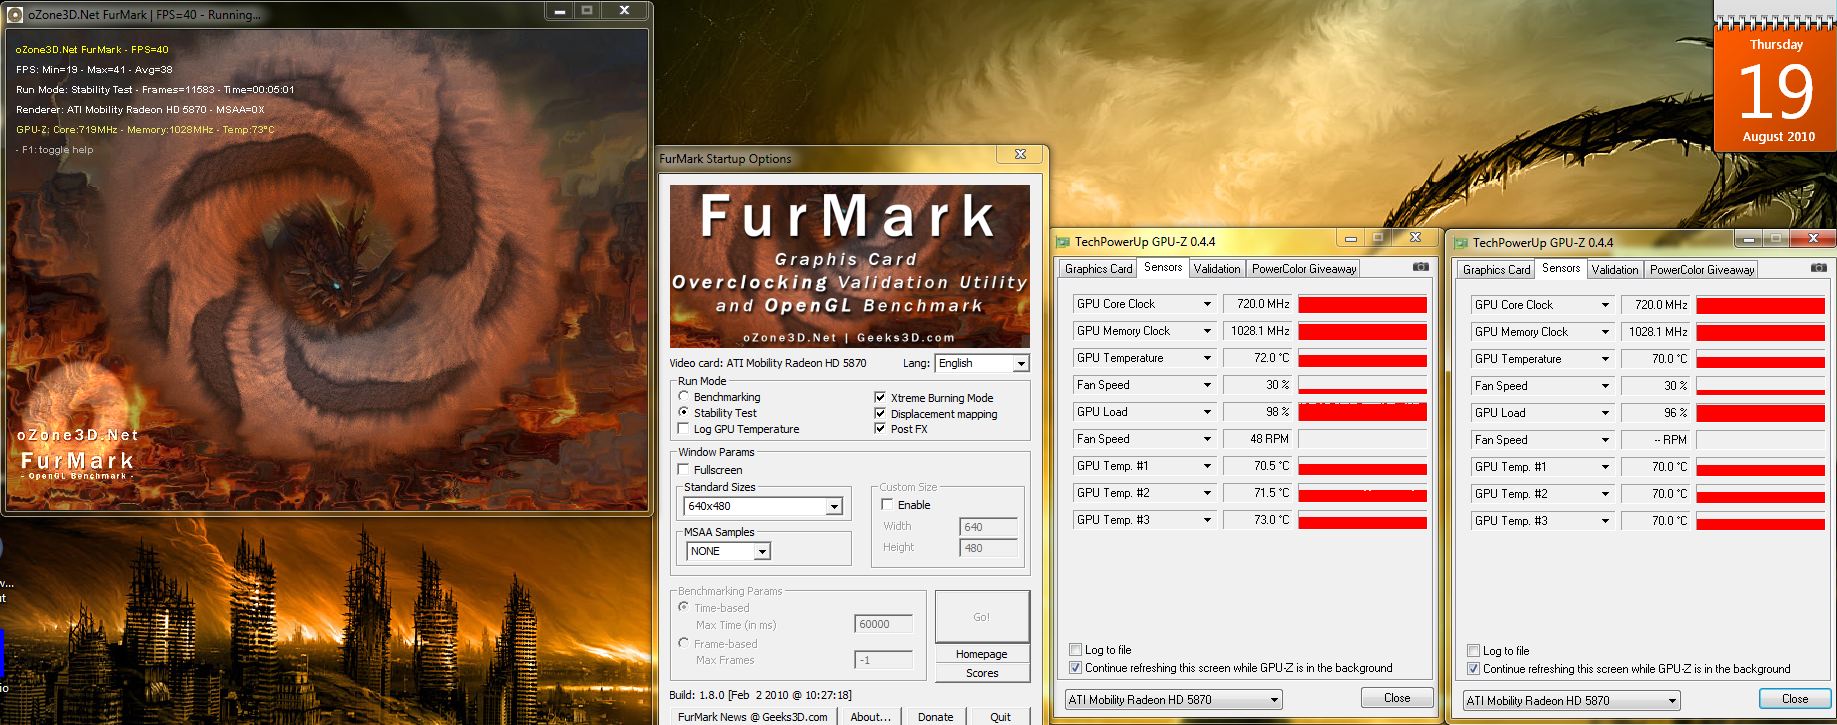Image resolution: width=1837 pixels, height=725 pixels.
Task: Select Sensors tab in right GPU-Z window
Action: (x=1561, y=268)
